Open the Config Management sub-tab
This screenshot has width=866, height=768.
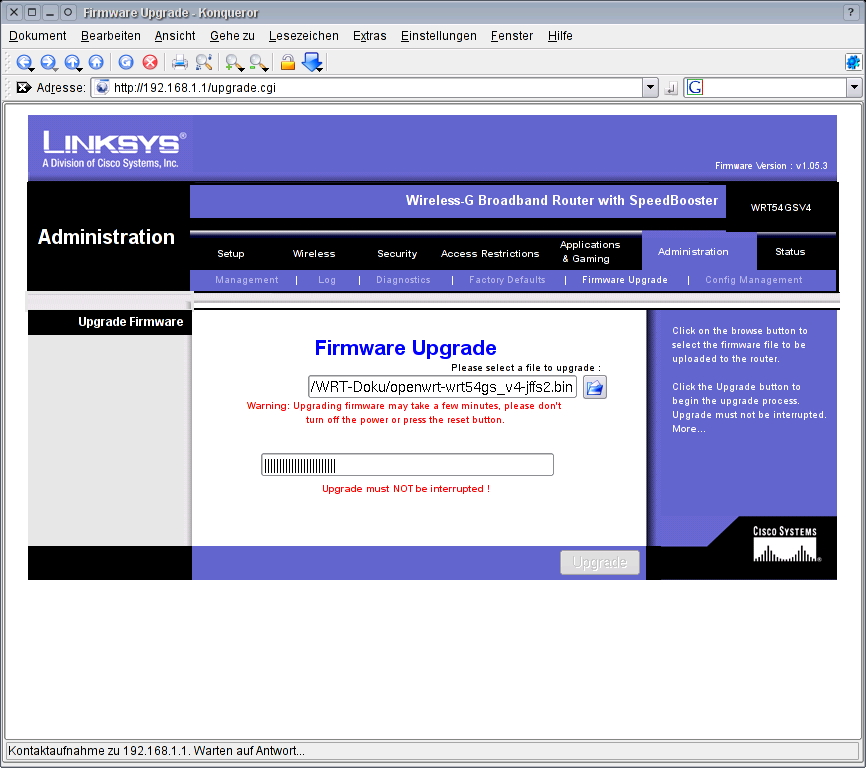tap(753, 280)
